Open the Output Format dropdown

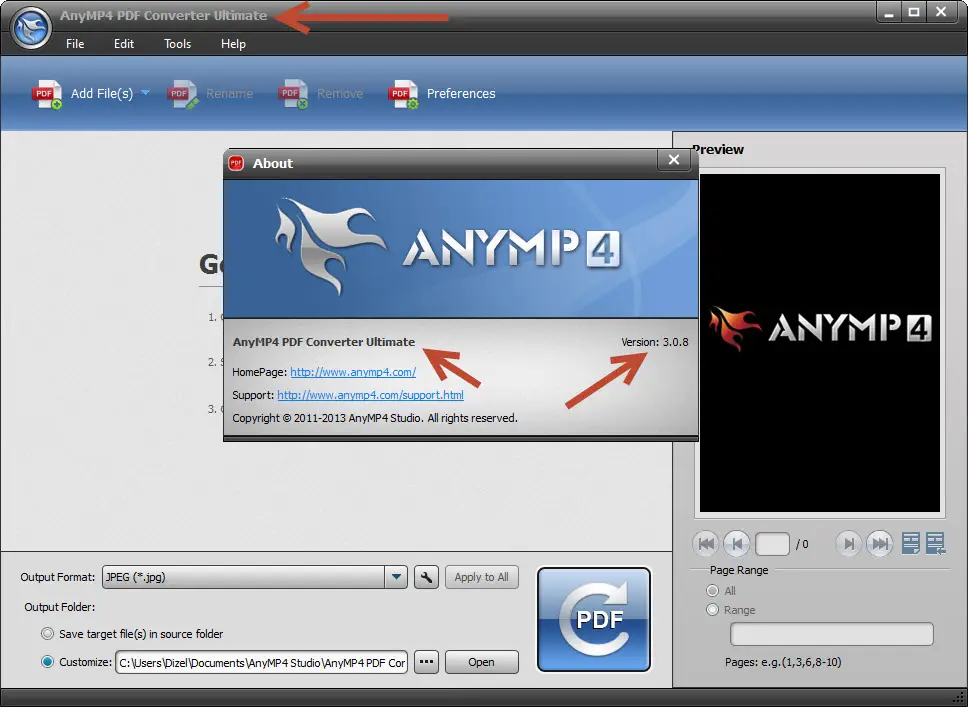(x=396, y=577)
